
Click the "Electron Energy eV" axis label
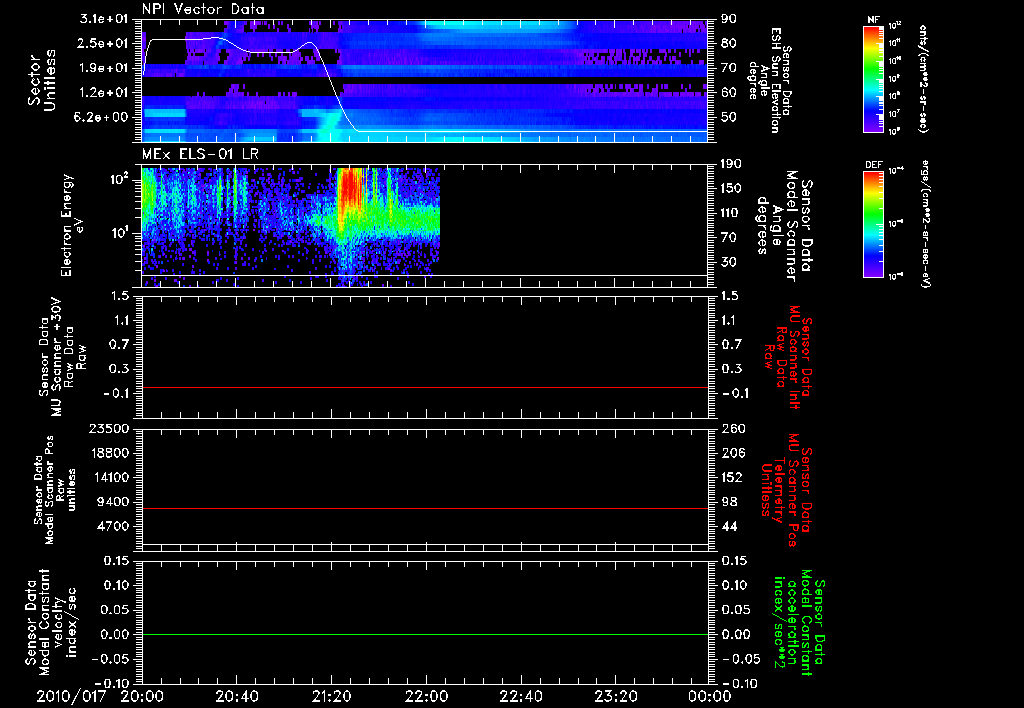tap(73, 225)
